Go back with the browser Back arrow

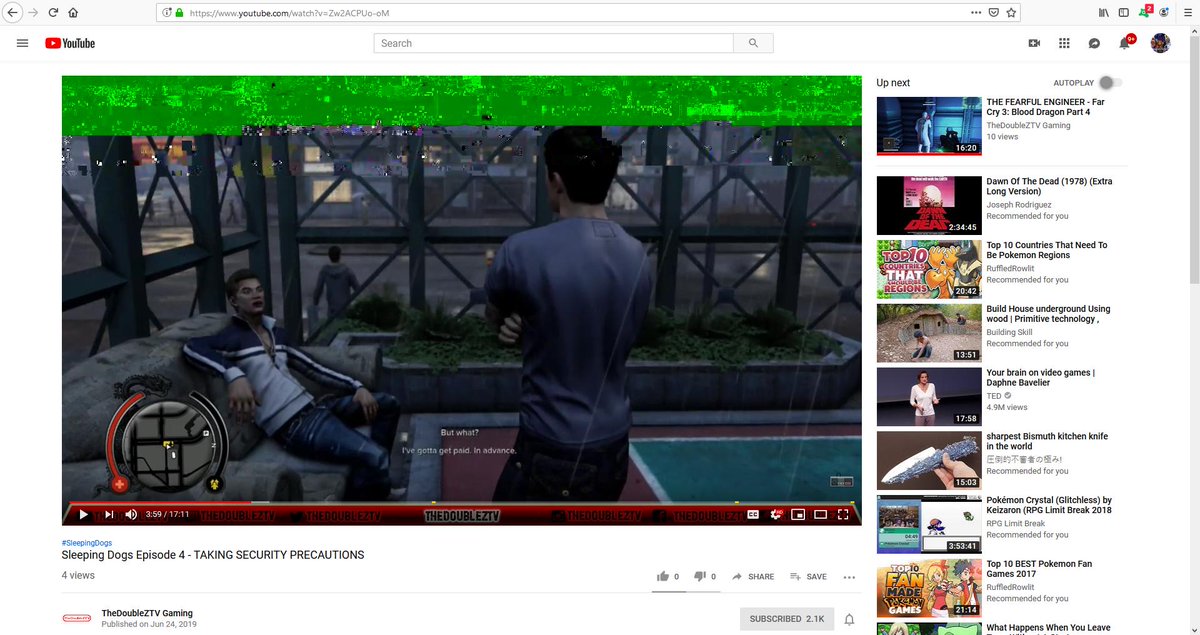click(12, 13)
